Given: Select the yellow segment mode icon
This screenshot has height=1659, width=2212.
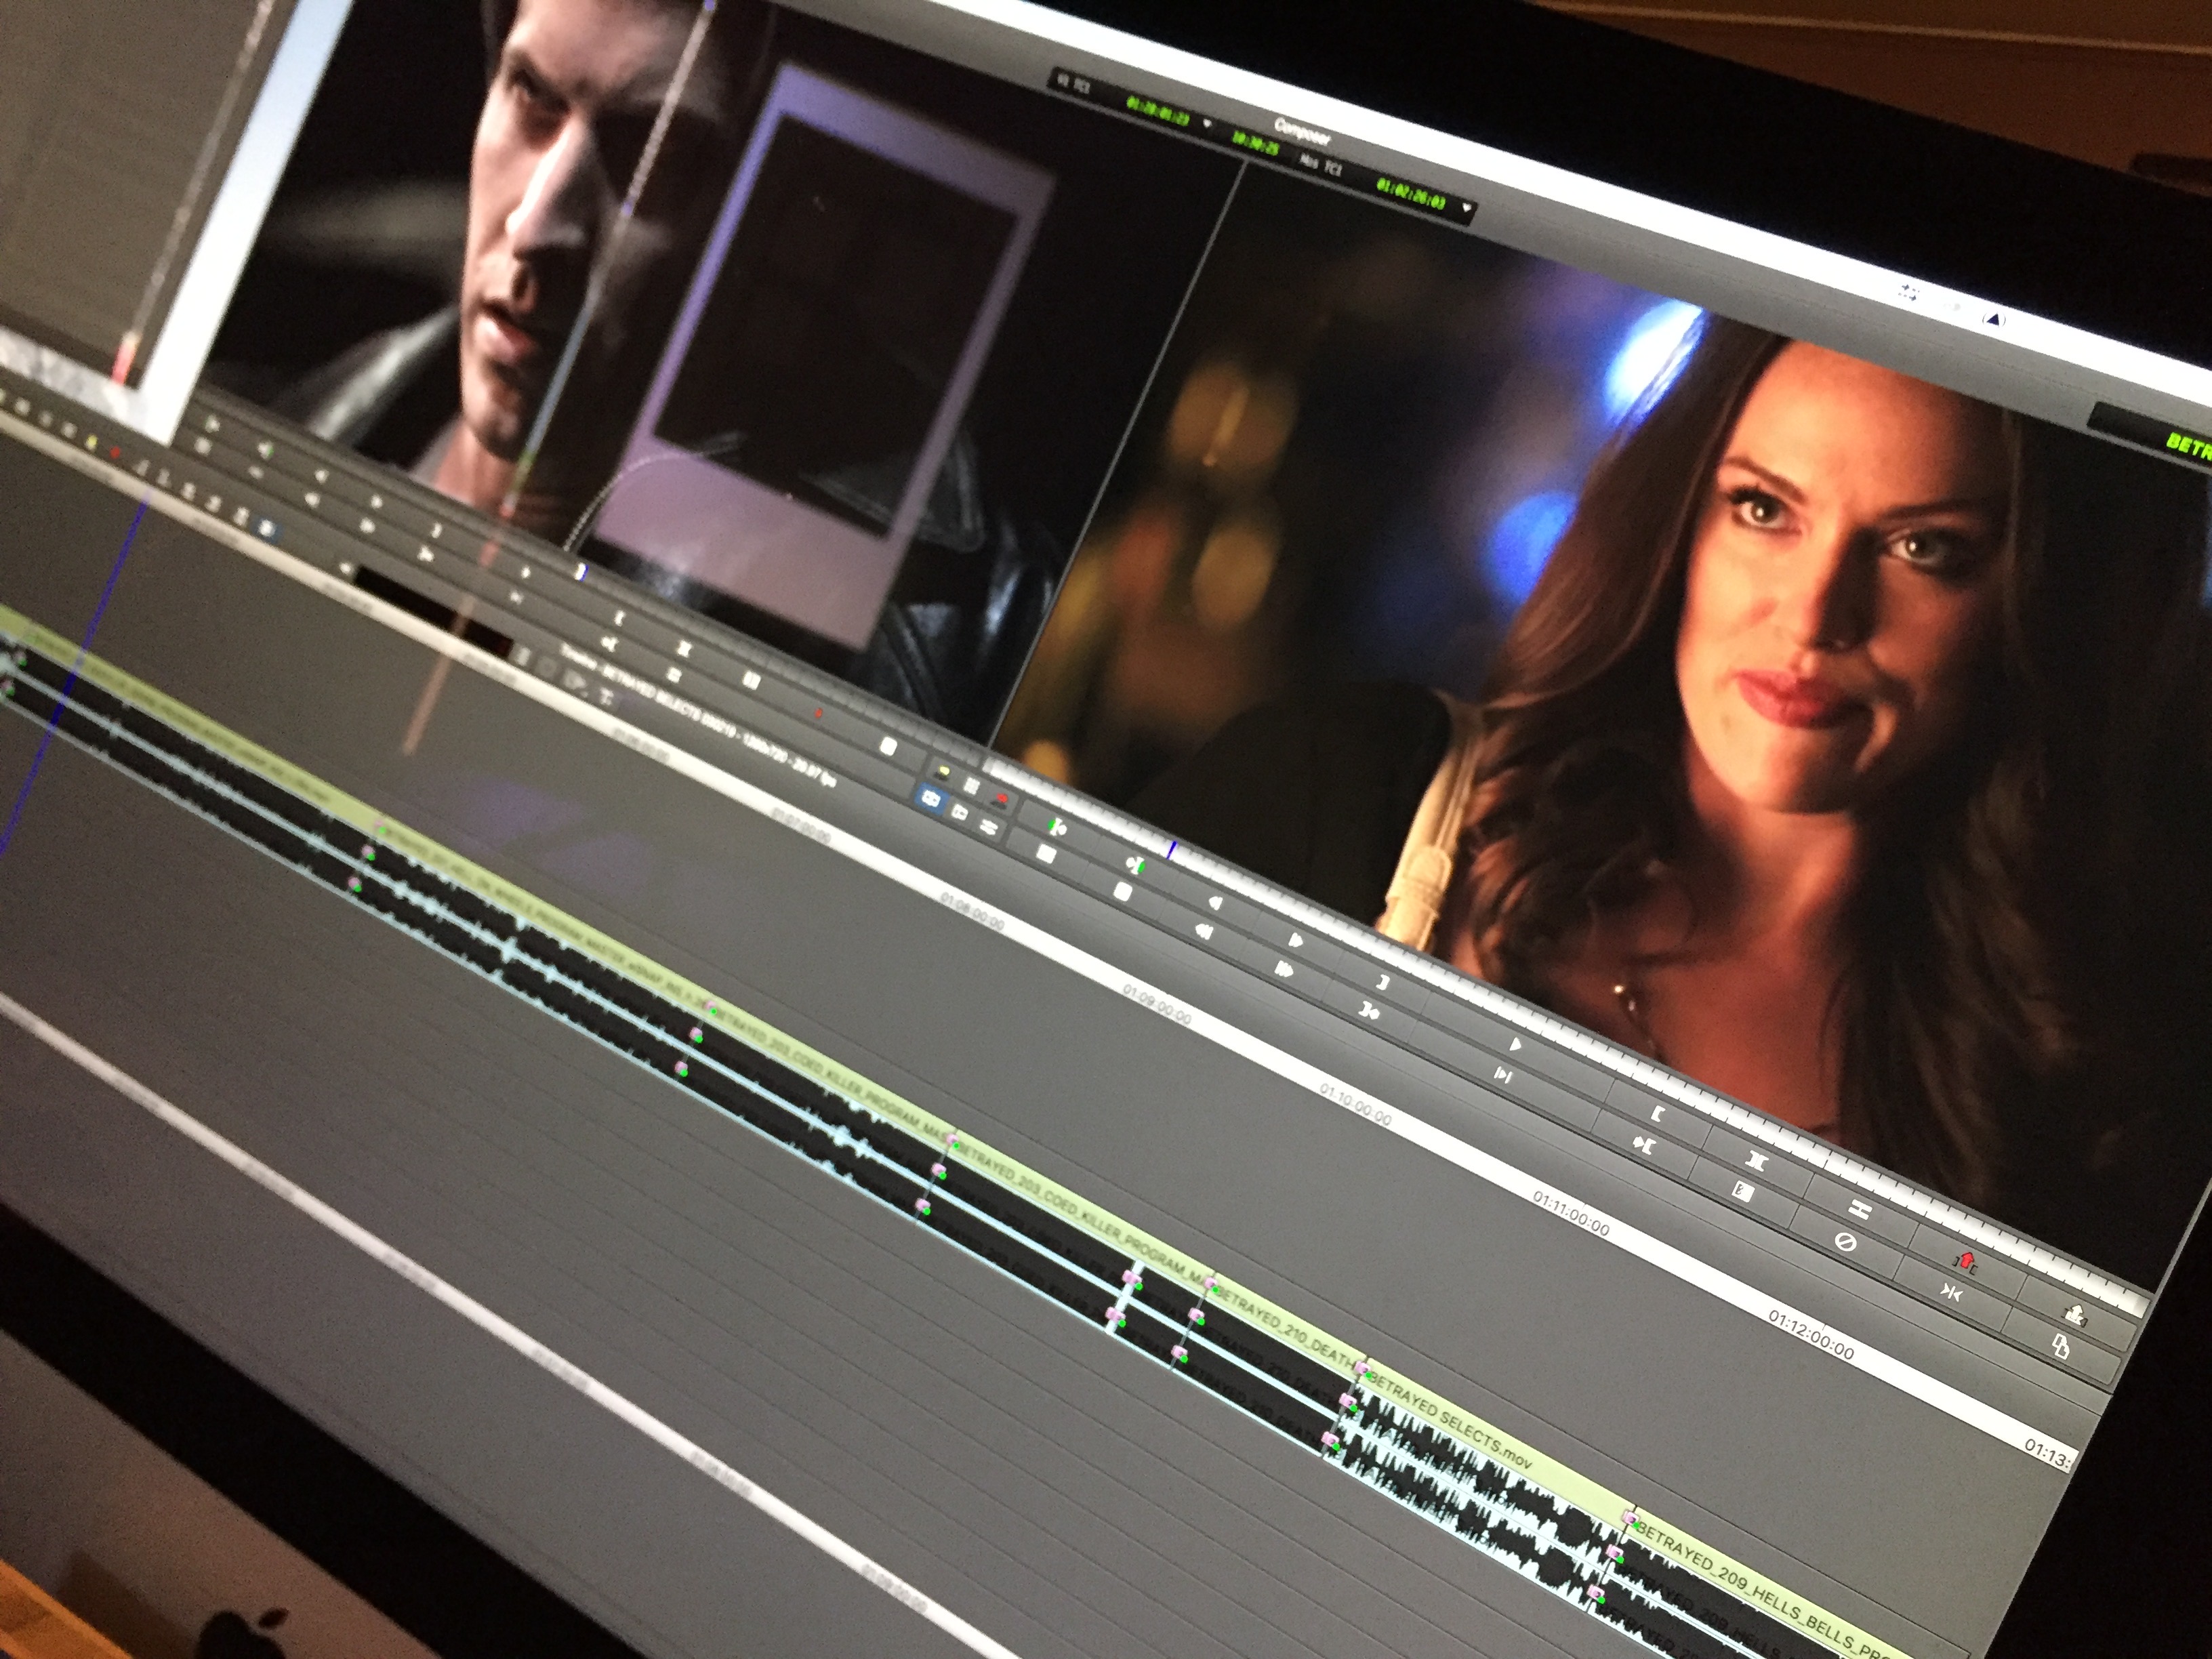Looking at the screenshot, I should tap(942, 772).
